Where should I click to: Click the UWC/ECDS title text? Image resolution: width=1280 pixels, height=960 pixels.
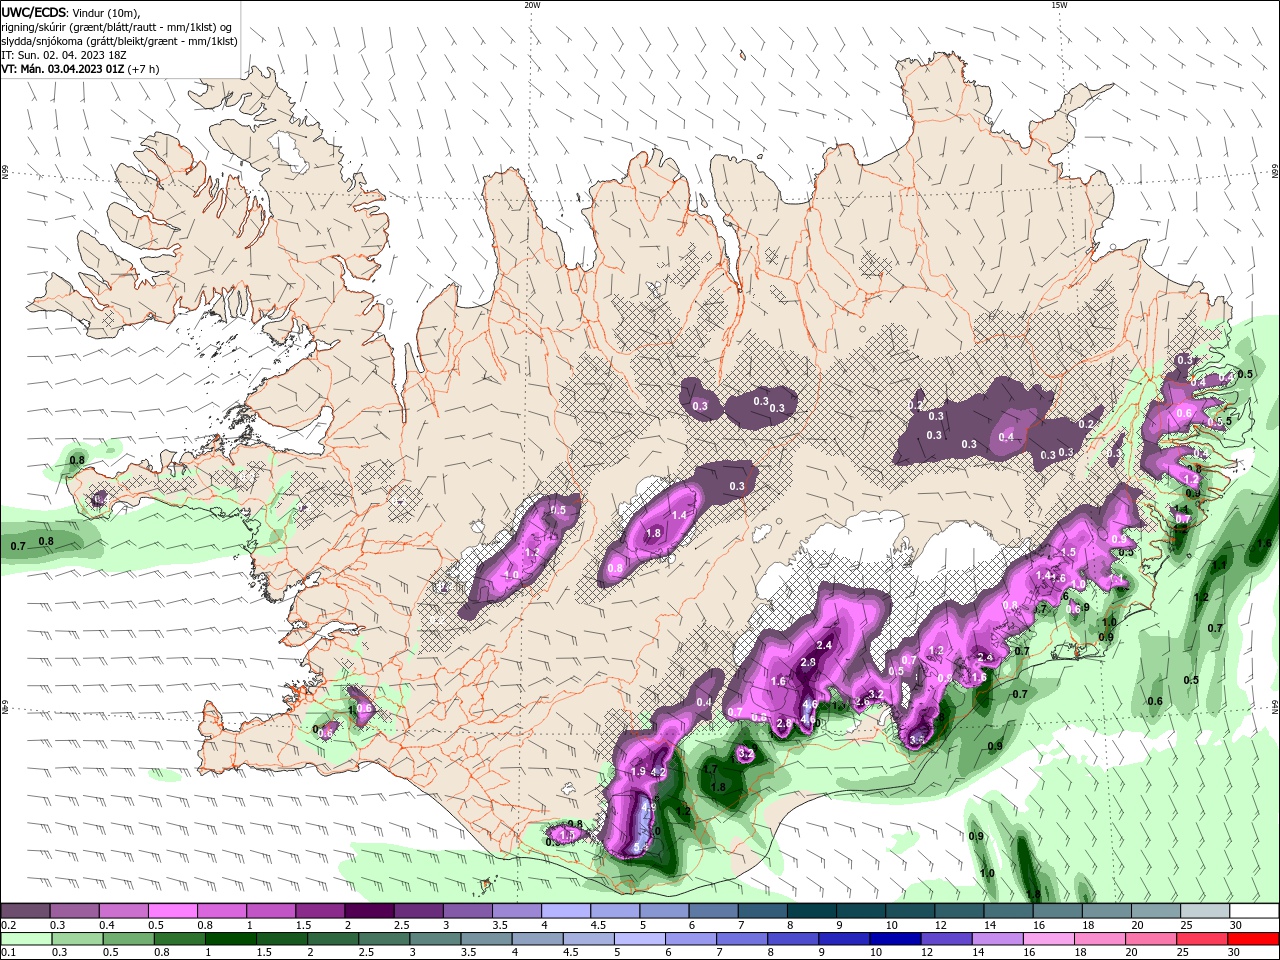[x=34, y=12]
